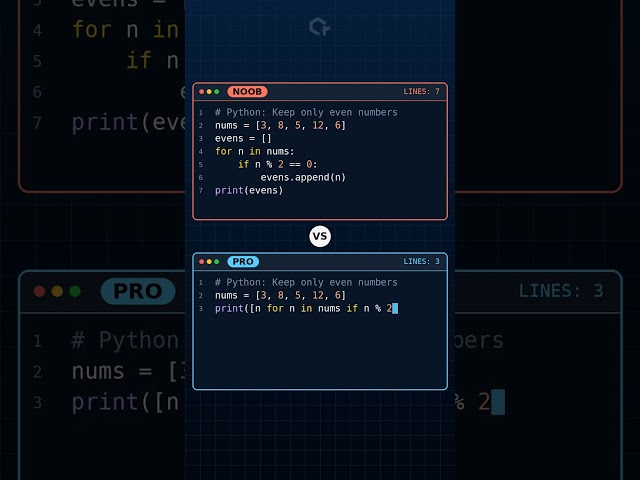
Task: Click the large green dot in the blurred background PRO panel
Action: coord(75,291)
